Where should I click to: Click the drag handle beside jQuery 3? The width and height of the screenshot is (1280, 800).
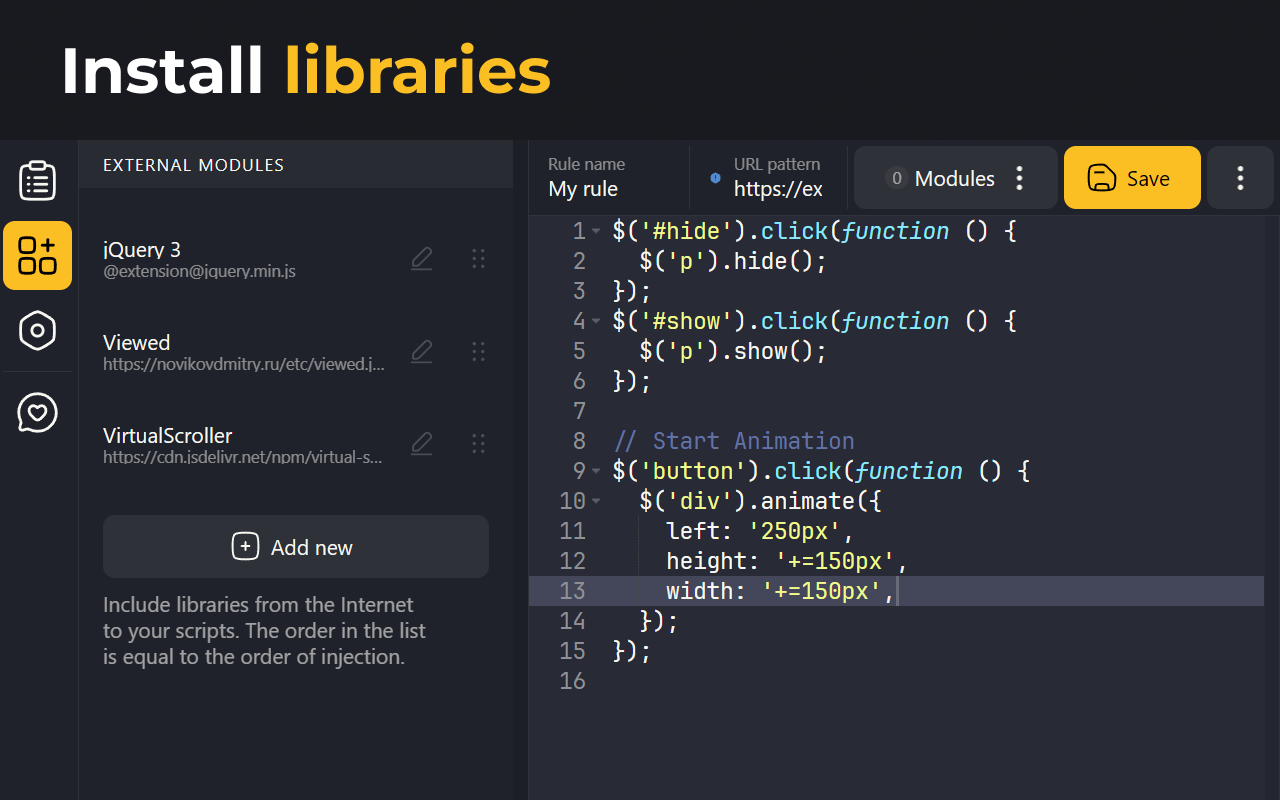click(x=478, y=258)
